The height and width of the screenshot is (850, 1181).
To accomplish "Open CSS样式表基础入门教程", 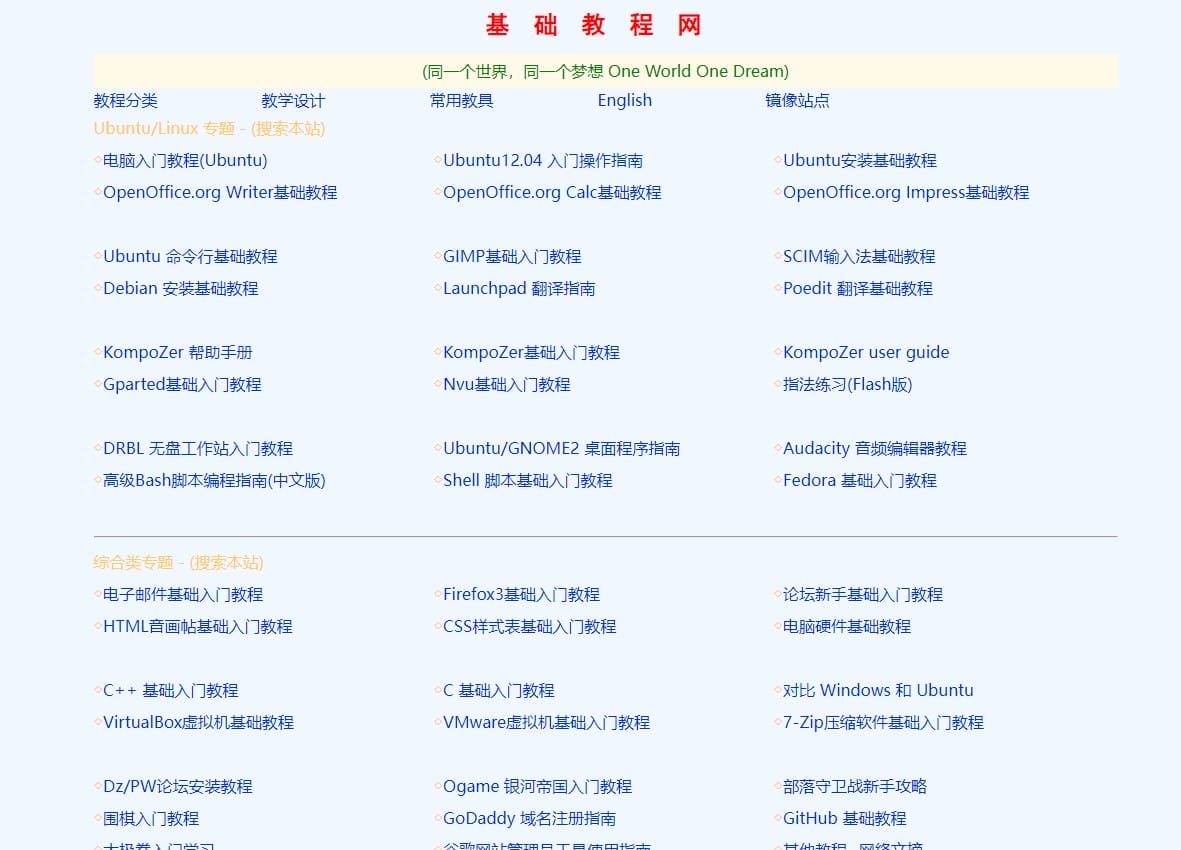I will 529,626.
